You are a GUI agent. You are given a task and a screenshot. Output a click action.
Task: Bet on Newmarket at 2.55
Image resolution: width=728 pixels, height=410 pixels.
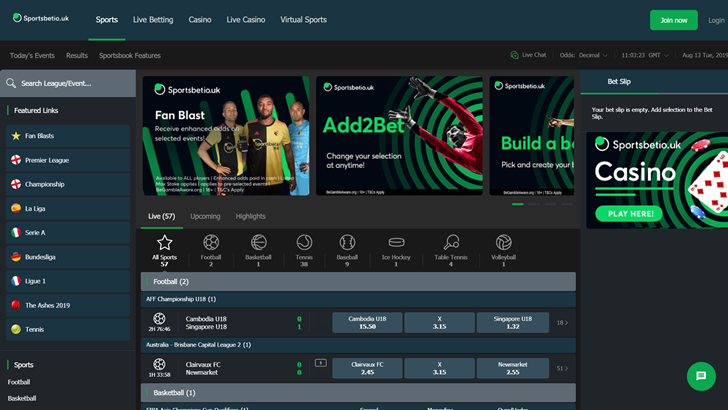click(x=513, y=368)
